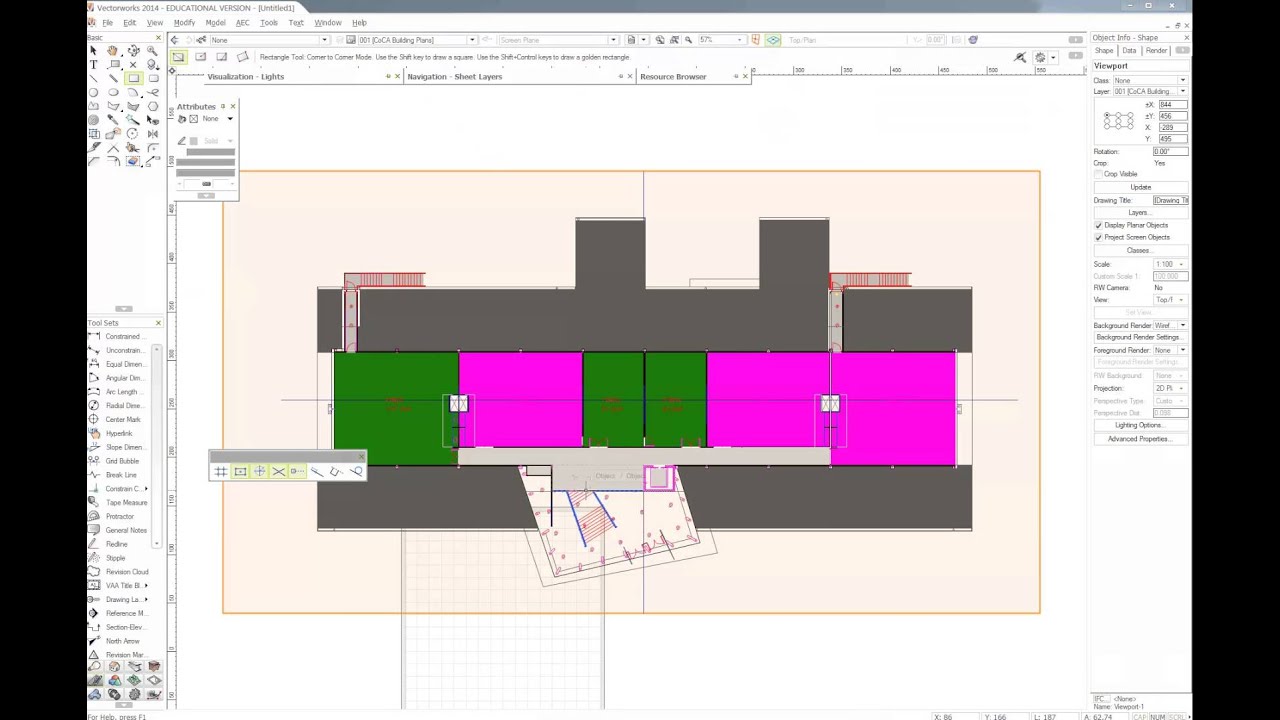Select the Rectangle tool
1280x720 pixels.
click(133, 78)
